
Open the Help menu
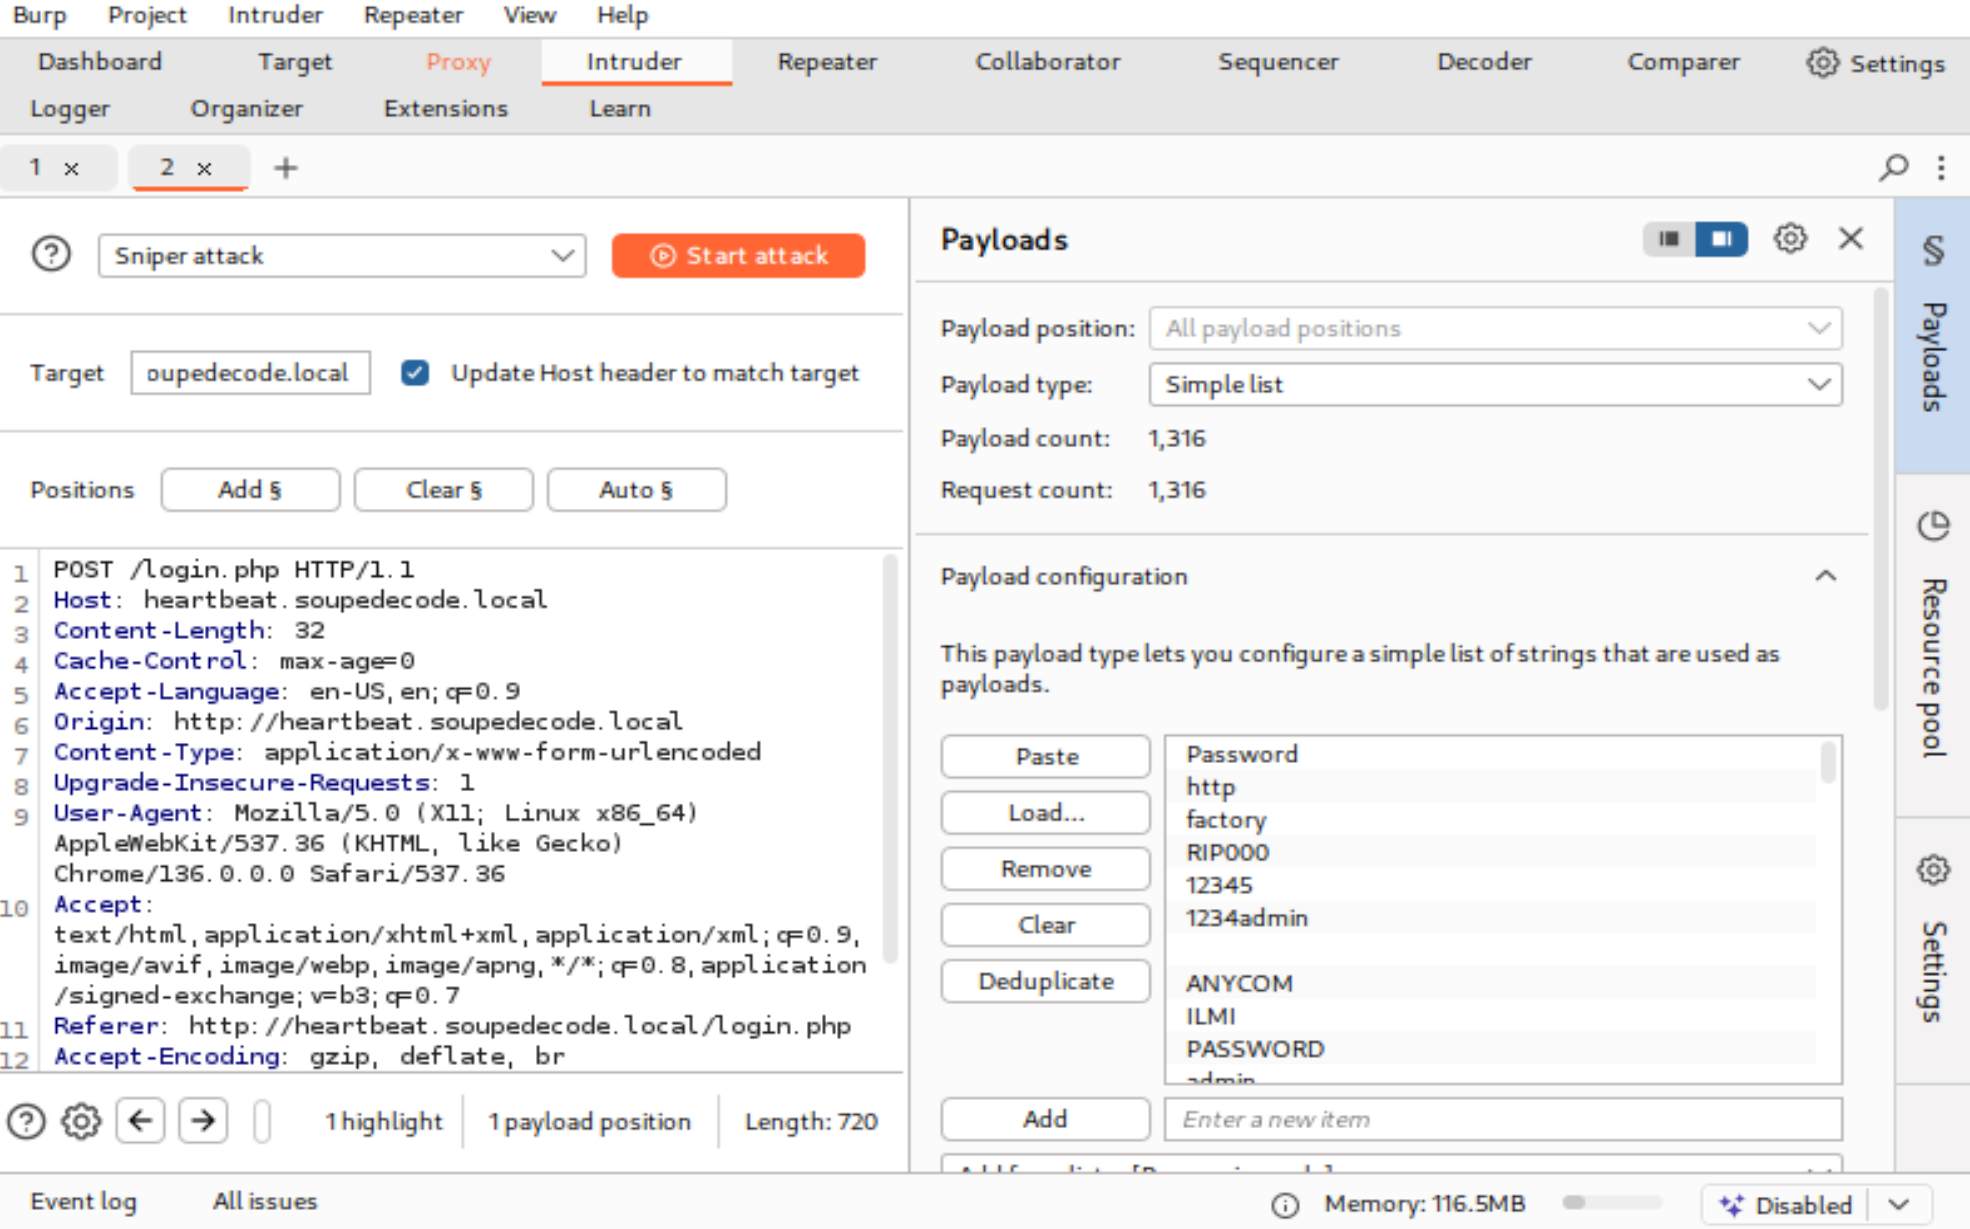[x=622, y=15]
